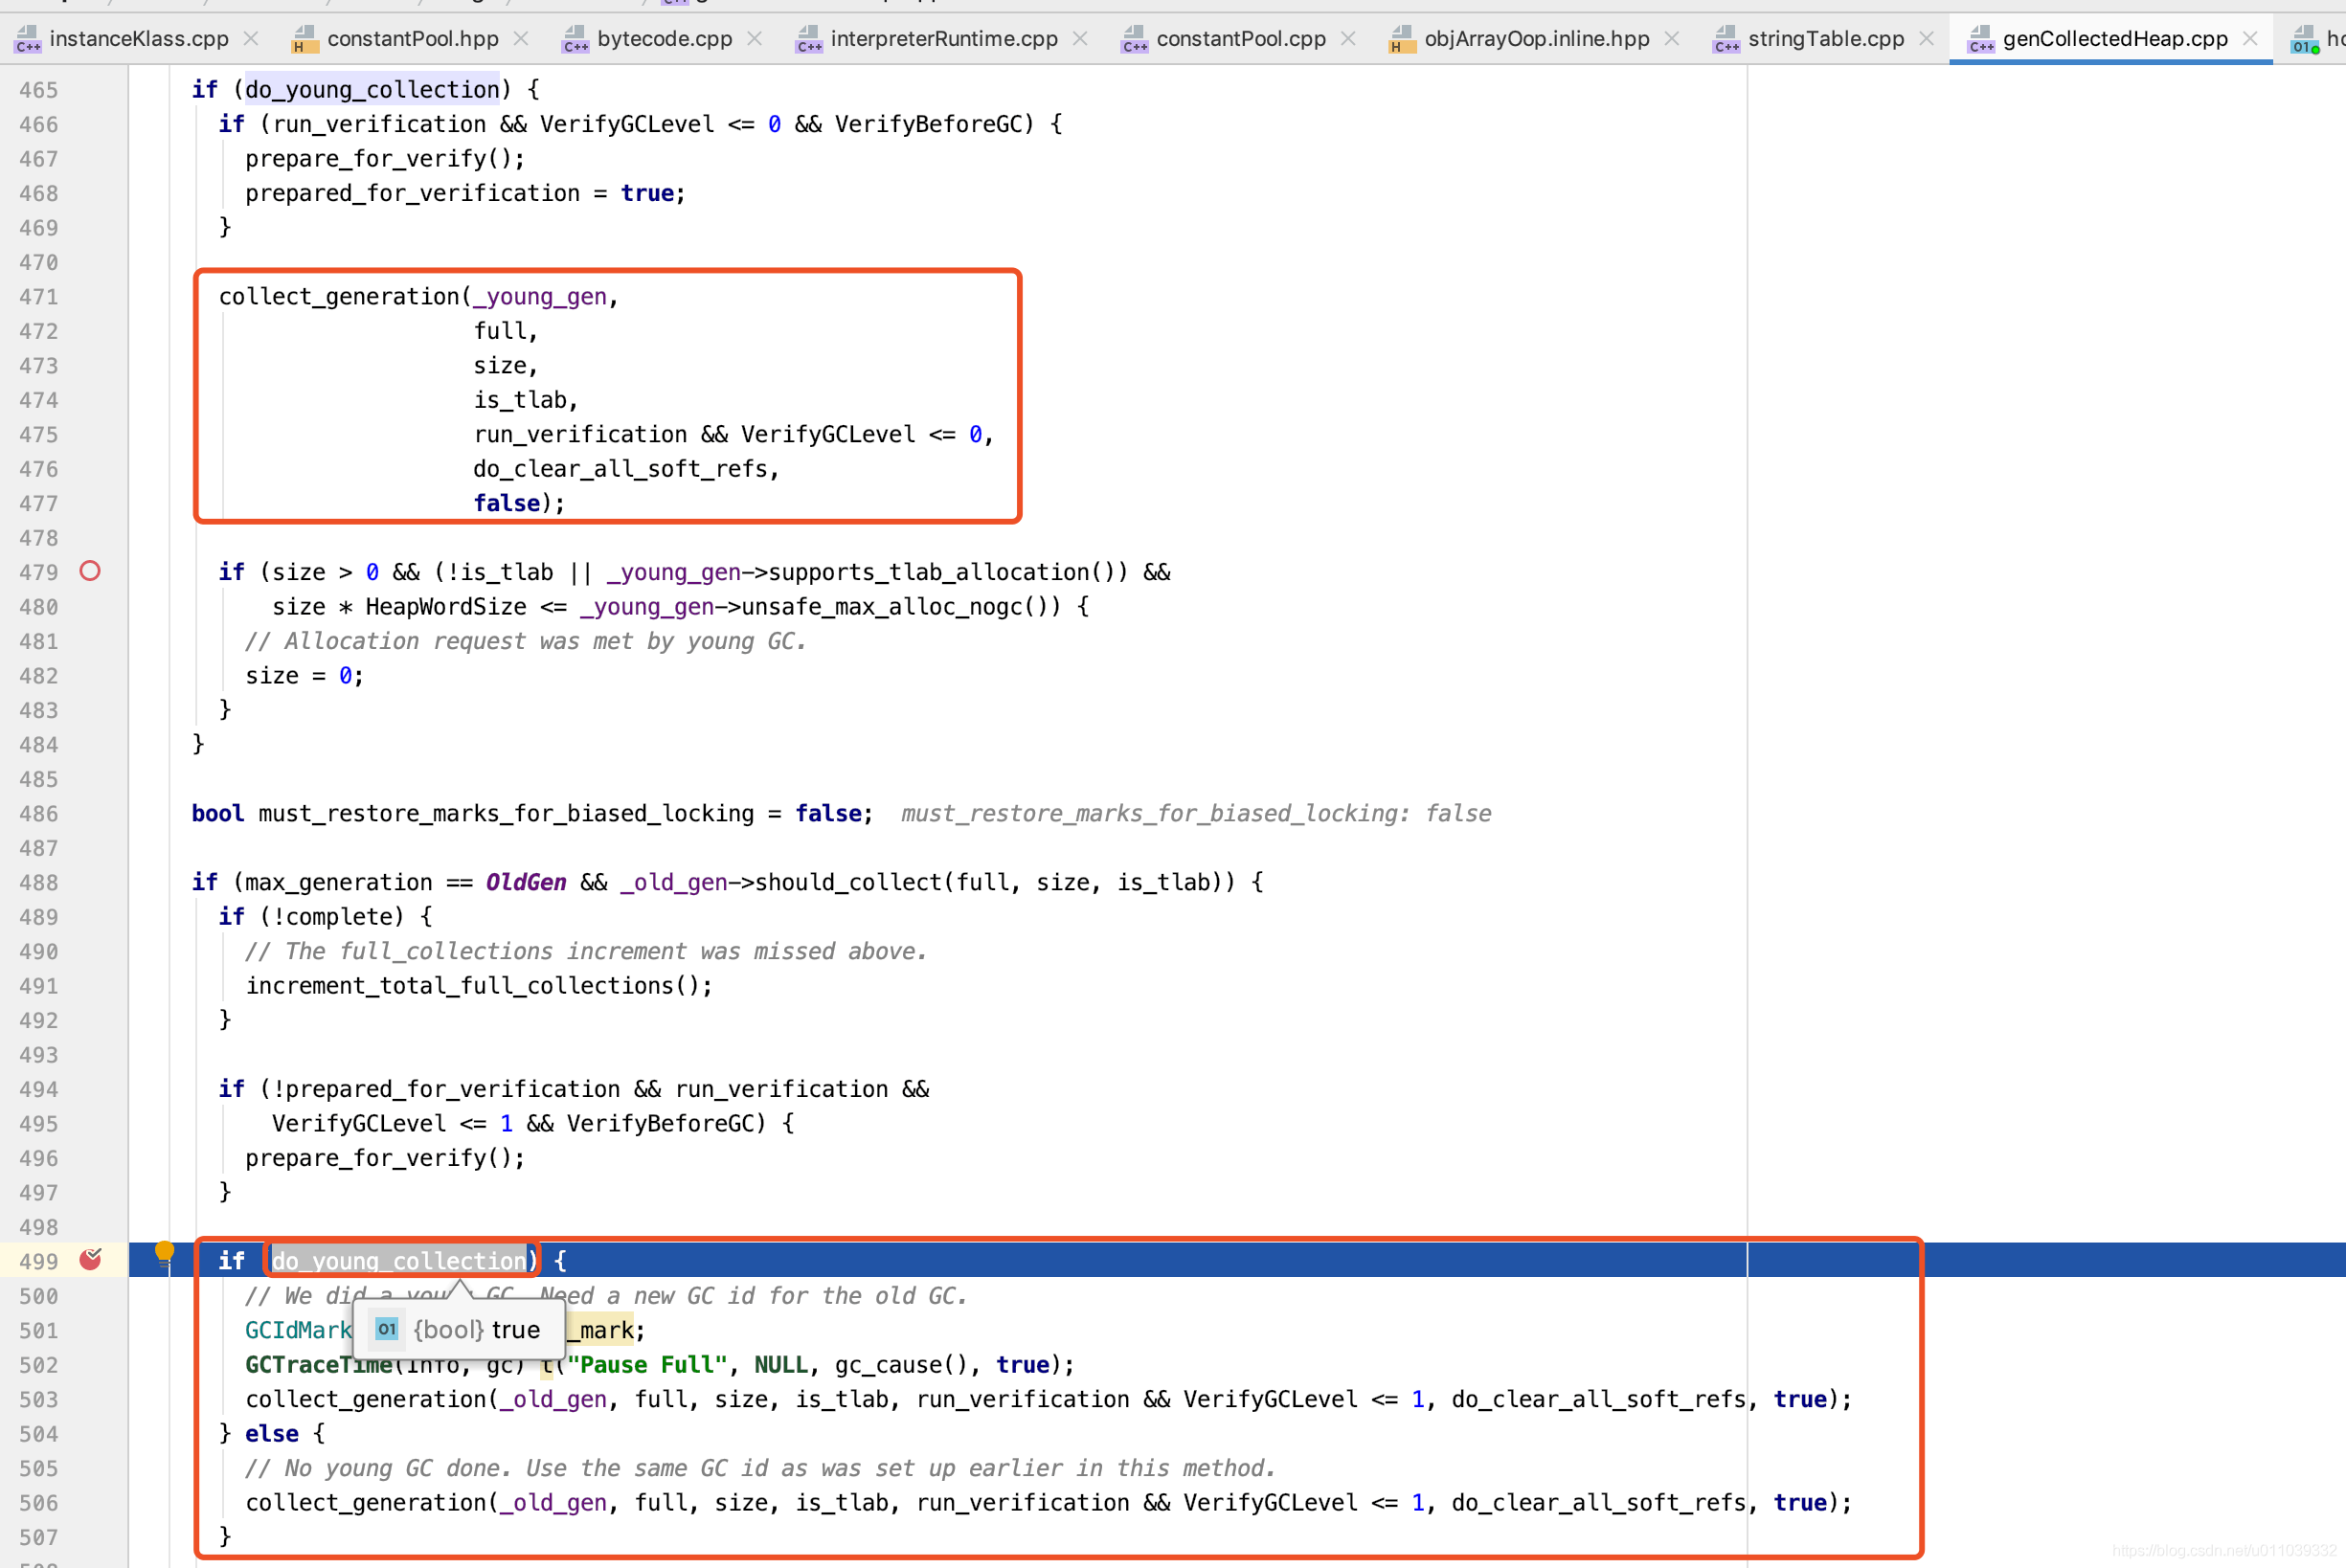2346x1568 pixels.
Task: Close the interpreterRuntime.cpp tab
Action: (x=1080, y=38)
